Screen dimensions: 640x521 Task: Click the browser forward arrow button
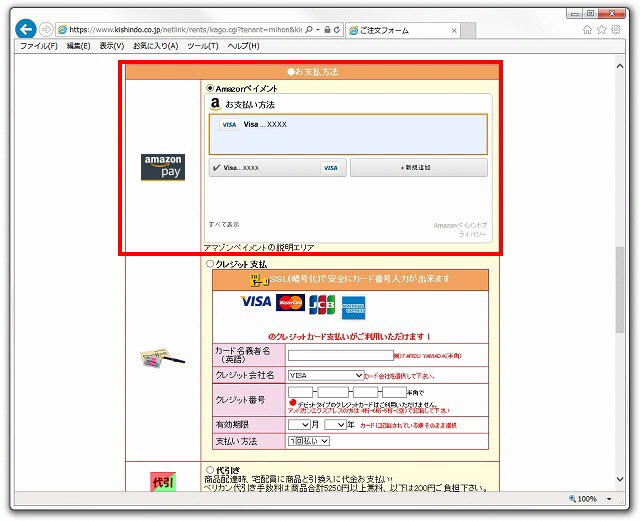pyautogui.click(x=46, y=29)
